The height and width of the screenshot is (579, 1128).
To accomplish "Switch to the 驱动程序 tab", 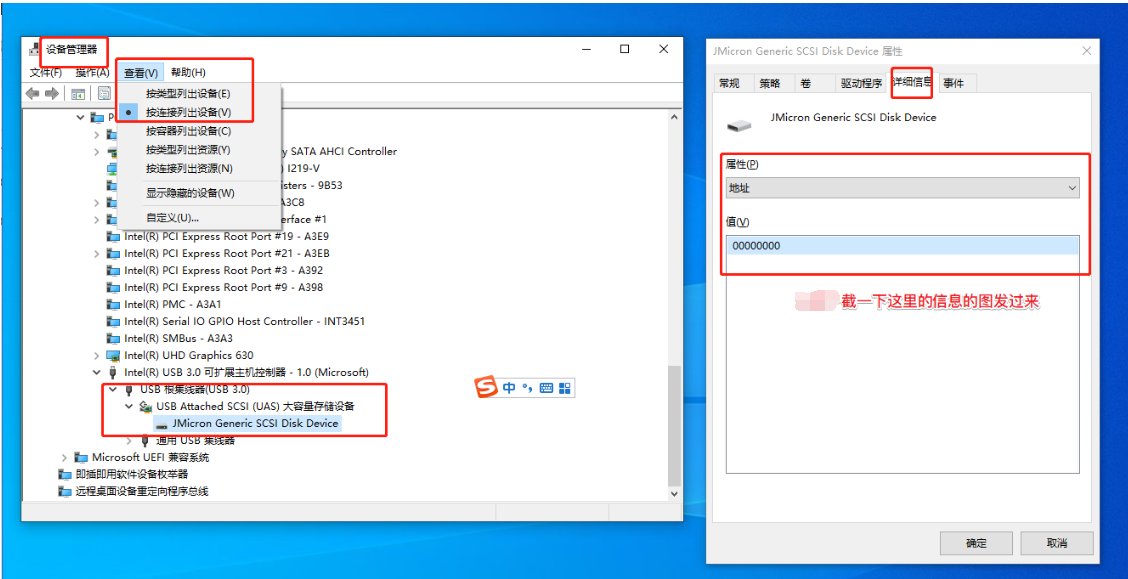I will [x=860, y=83].
